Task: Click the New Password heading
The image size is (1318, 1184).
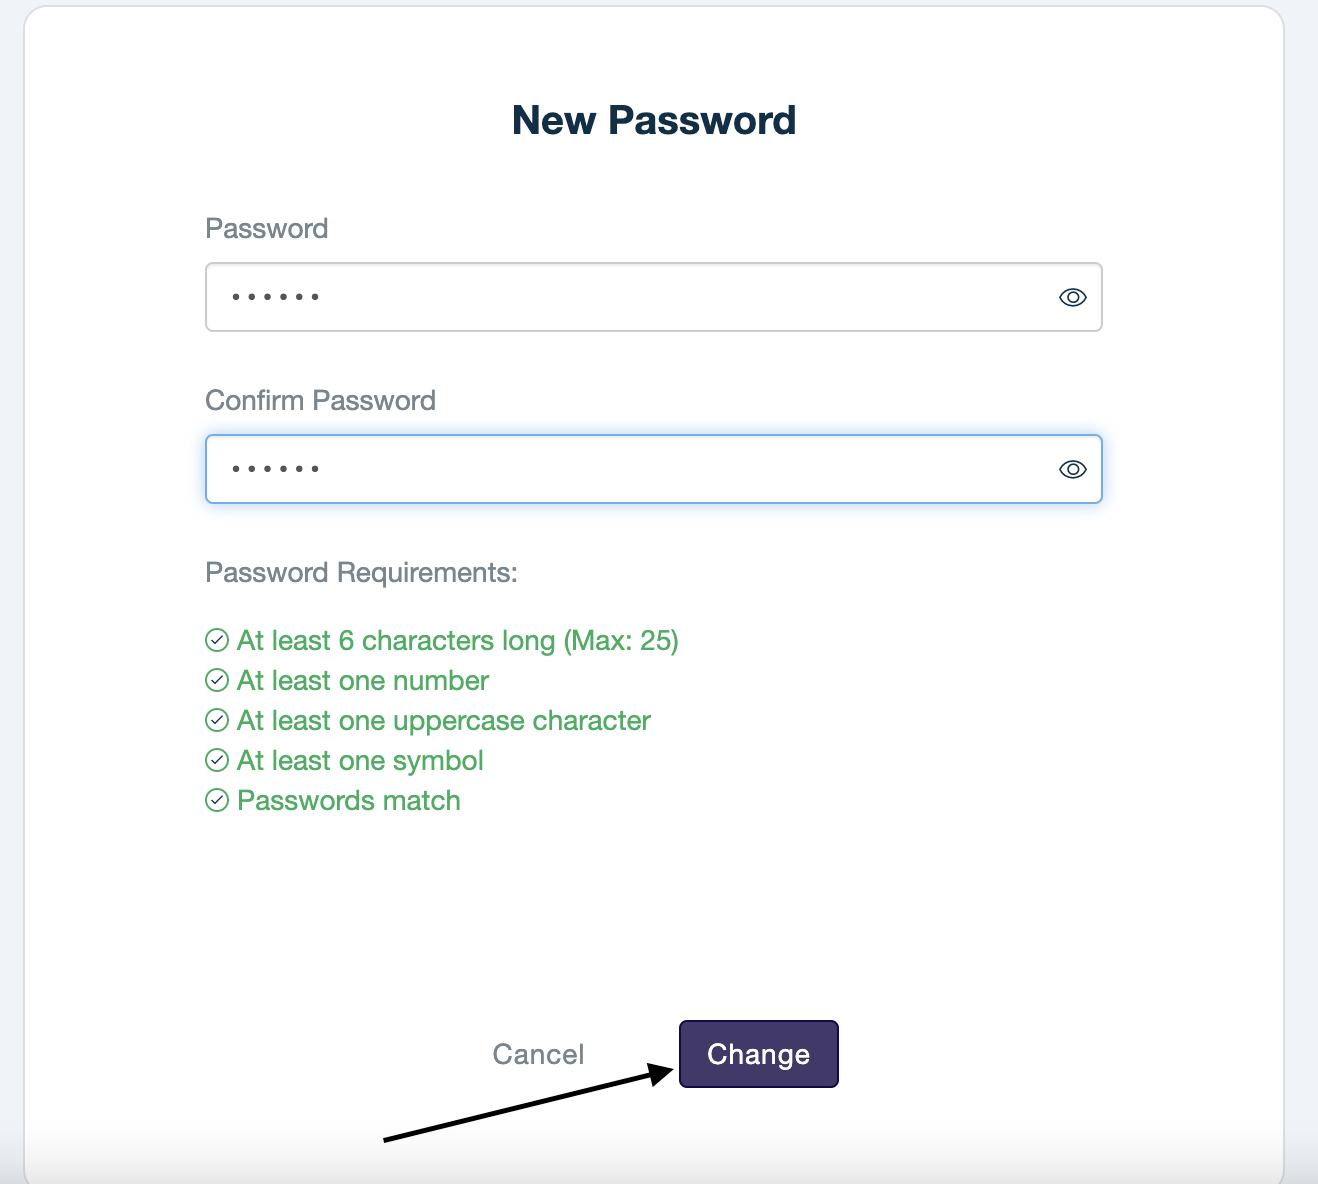Action: pyautogui.click(x=654, y=120)
